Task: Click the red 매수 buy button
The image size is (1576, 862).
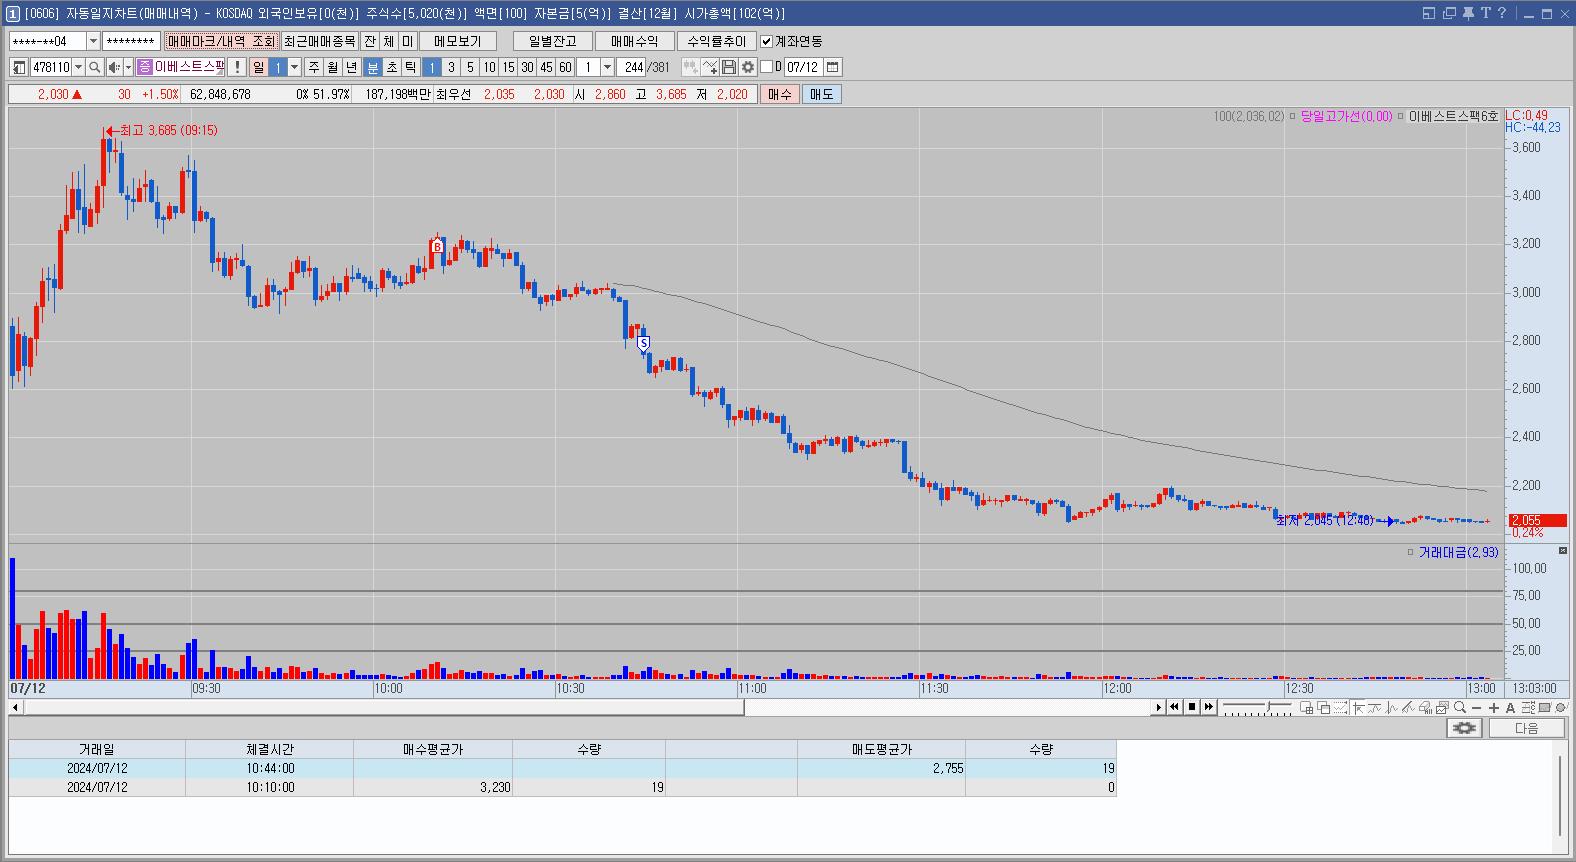Action: click(779, 94)
